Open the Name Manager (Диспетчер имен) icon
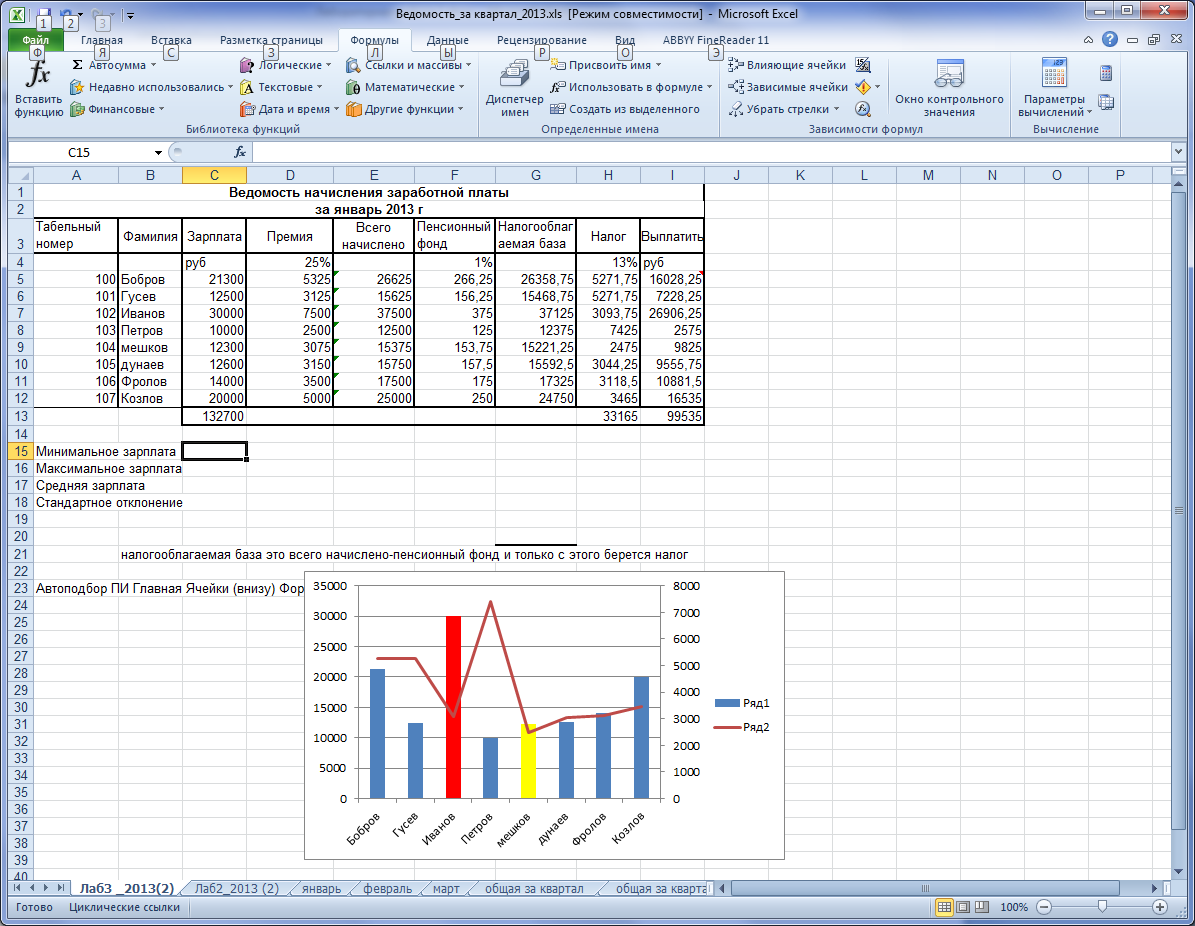 (x=514, y=75)
